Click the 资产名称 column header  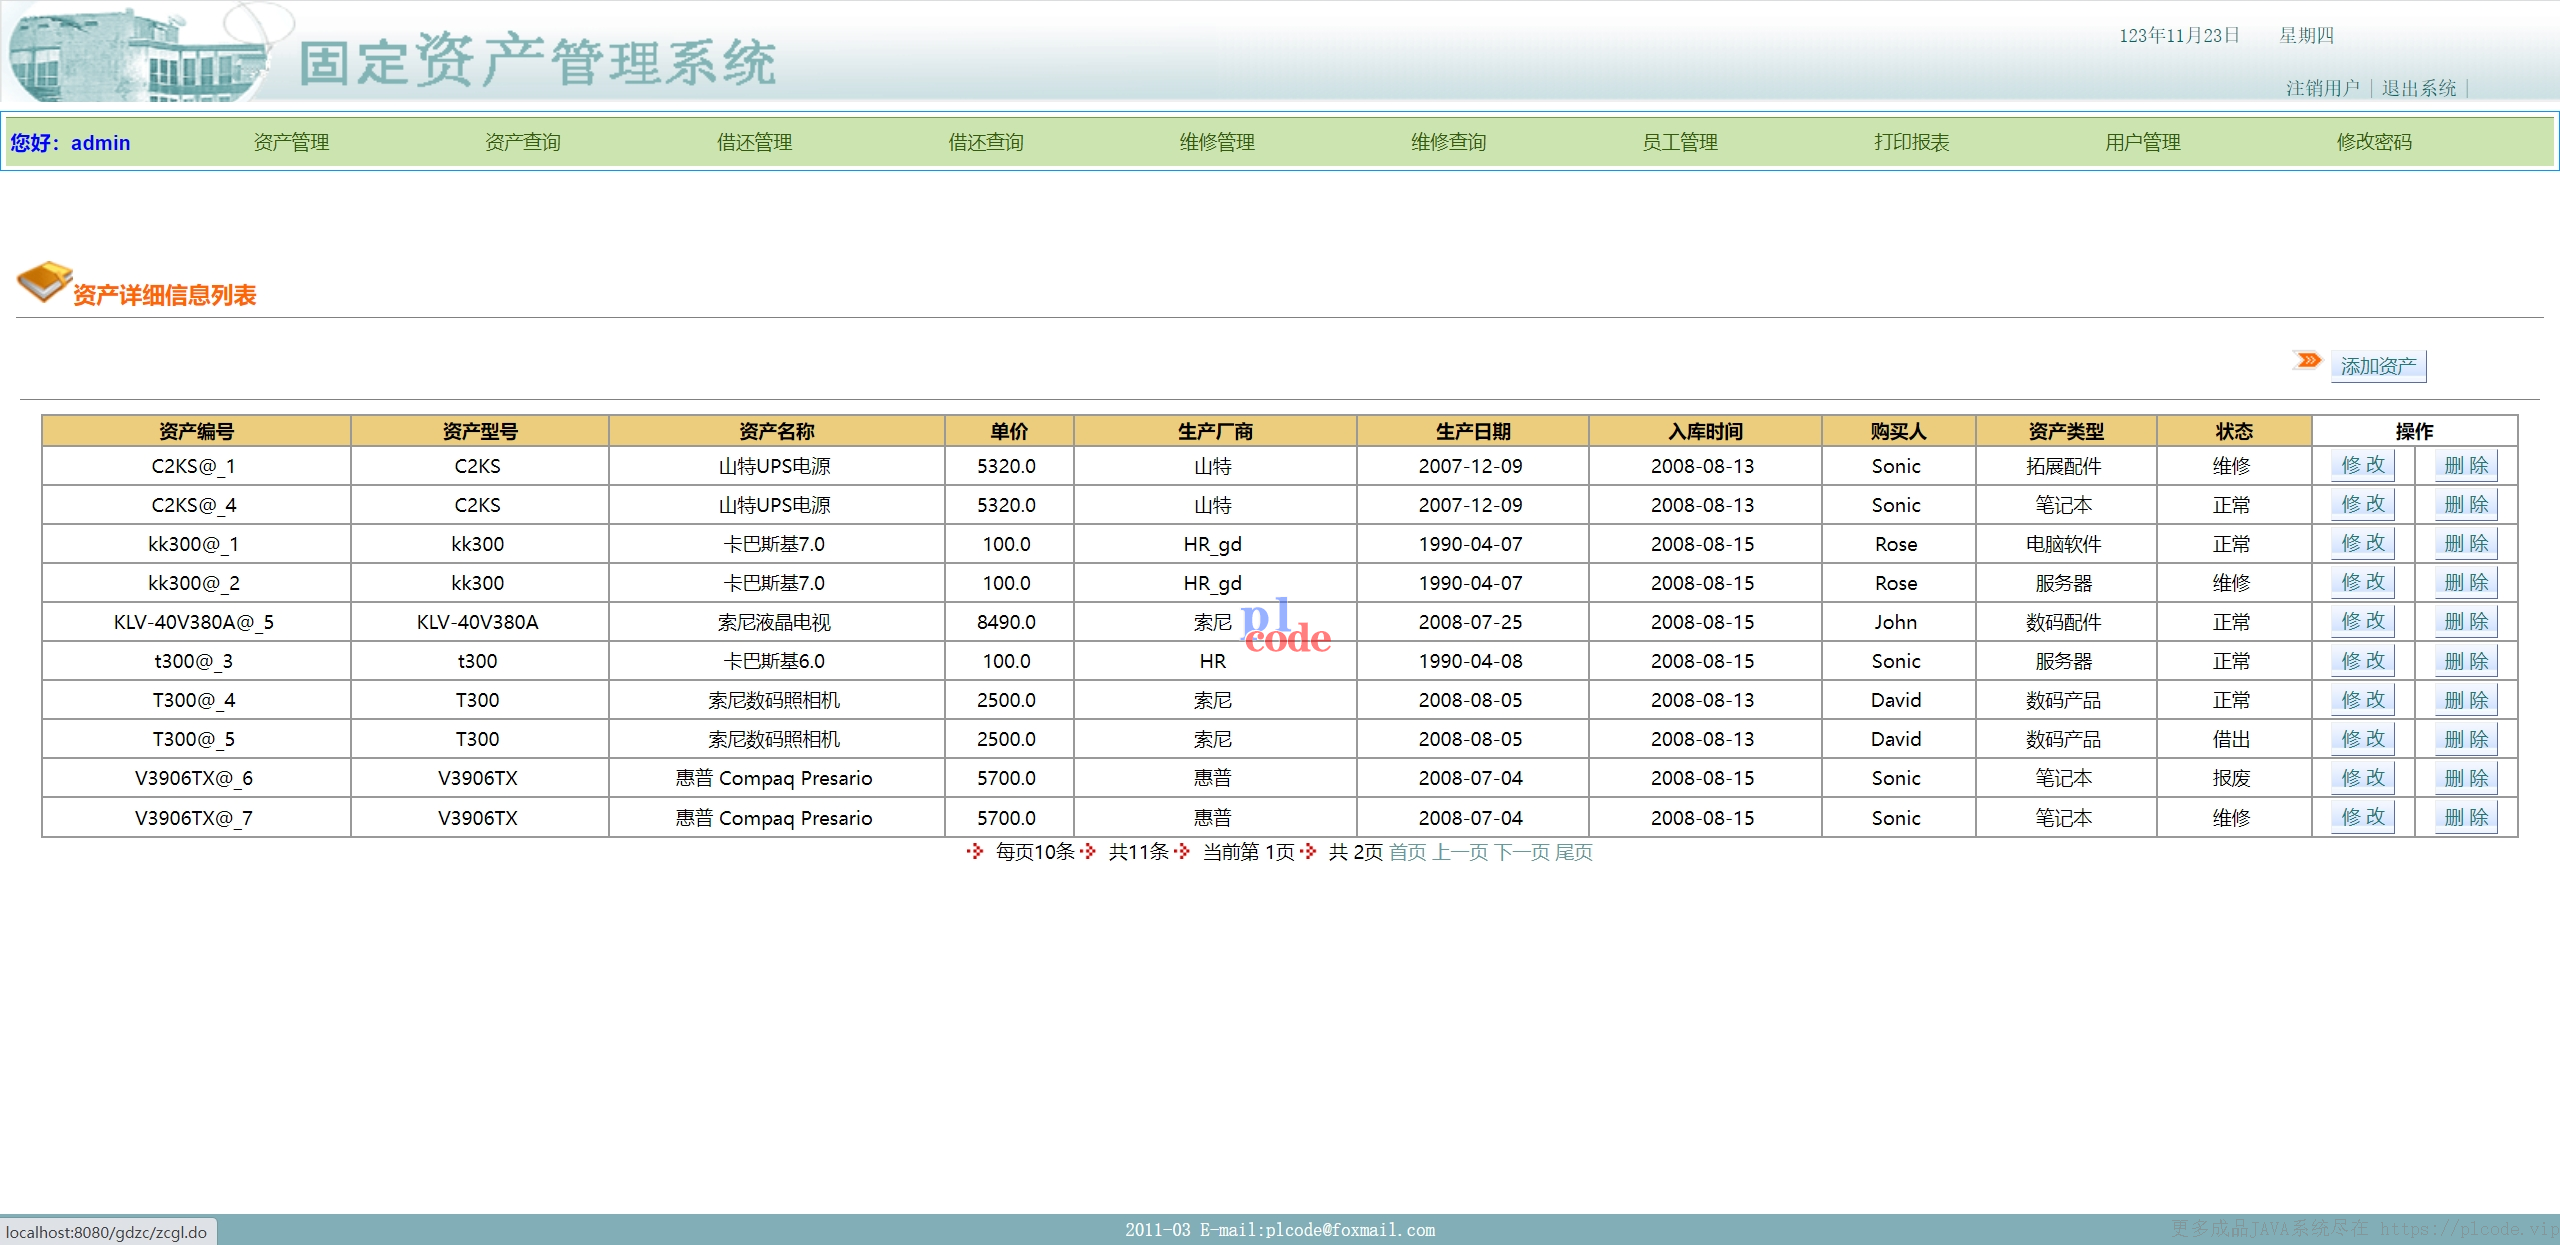[x=777, y=431]
